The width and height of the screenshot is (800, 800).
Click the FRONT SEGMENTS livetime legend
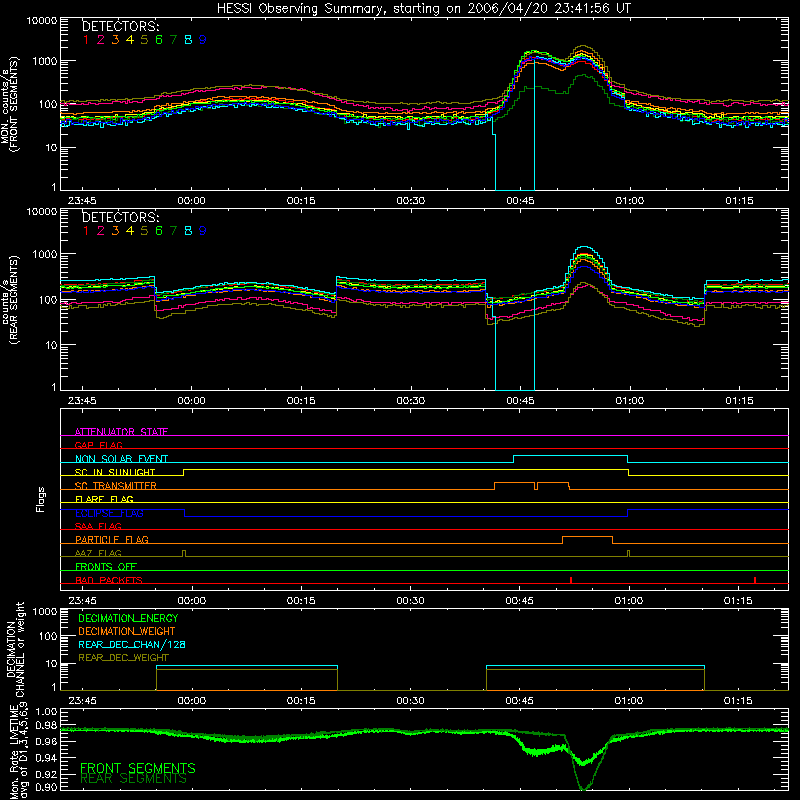(138, 768)
